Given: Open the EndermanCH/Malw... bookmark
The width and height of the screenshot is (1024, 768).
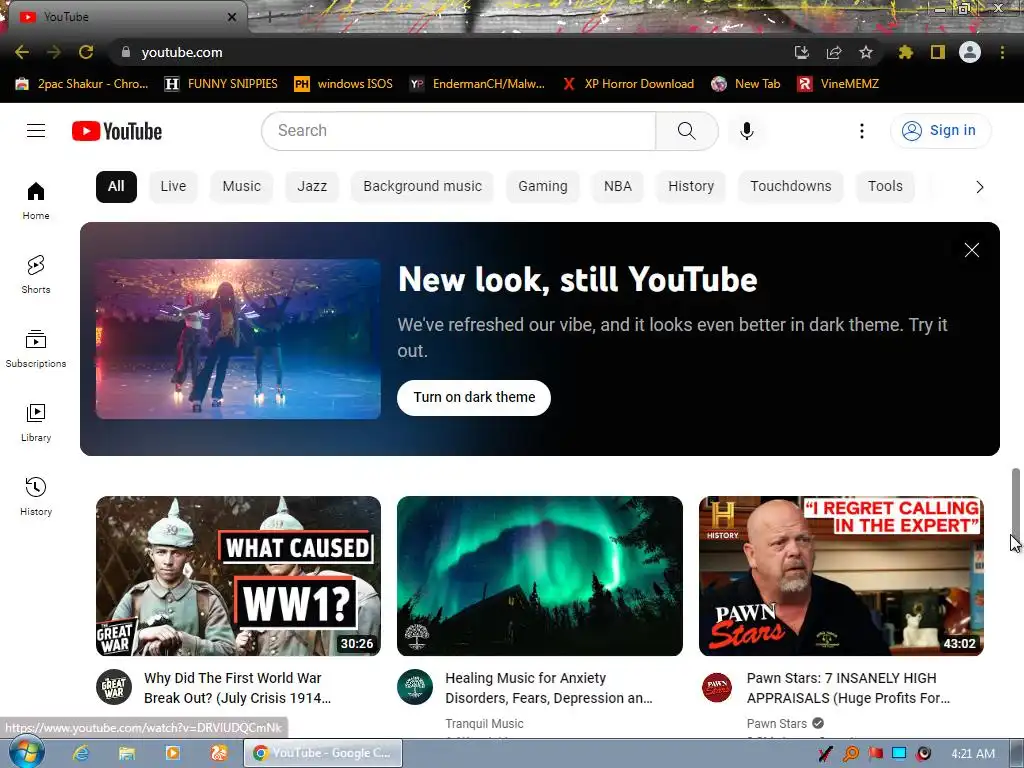Looking at the screenshot, I should point(477,84).
